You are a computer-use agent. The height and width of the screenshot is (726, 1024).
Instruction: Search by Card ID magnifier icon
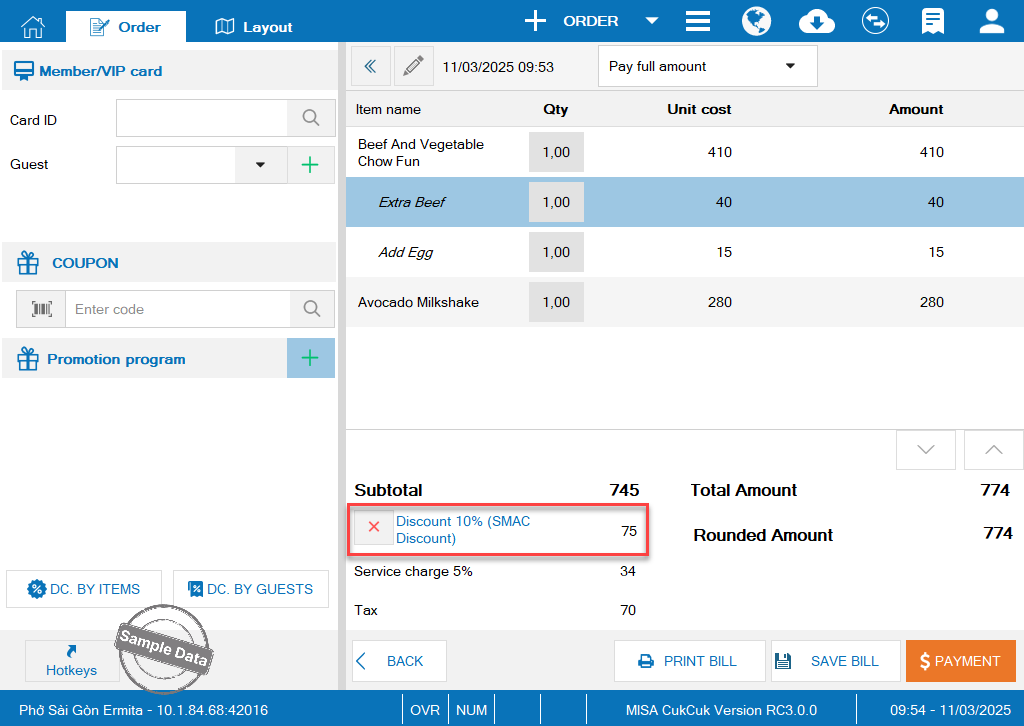tap(311, 119)
